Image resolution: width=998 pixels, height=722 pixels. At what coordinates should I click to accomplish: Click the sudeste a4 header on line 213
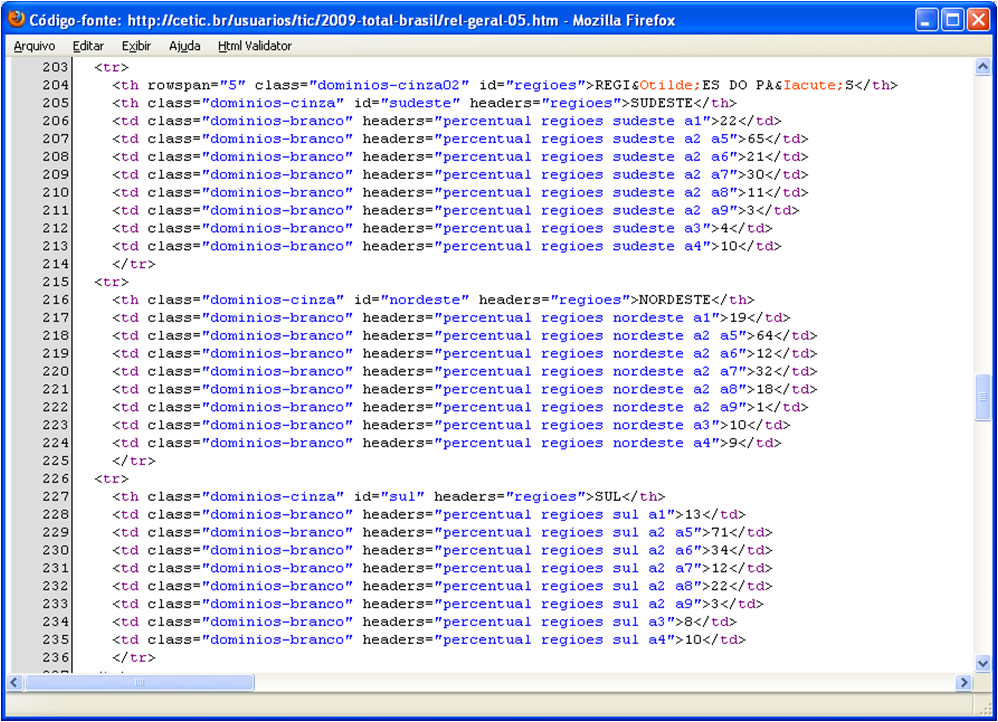point(657,246)
